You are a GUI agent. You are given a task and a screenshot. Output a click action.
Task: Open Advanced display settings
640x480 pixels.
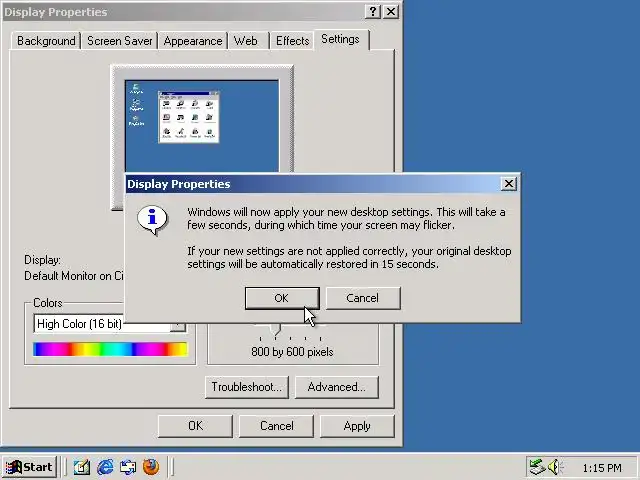tap(337, 387)
